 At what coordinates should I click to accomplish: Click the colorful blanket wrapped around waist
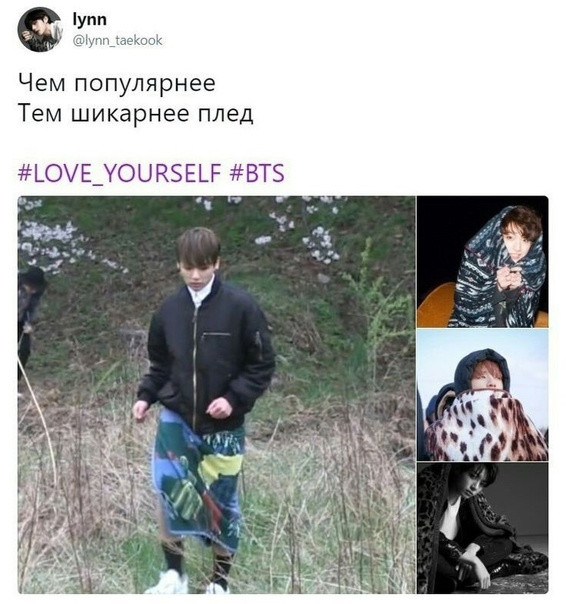[x=198, y=480]
